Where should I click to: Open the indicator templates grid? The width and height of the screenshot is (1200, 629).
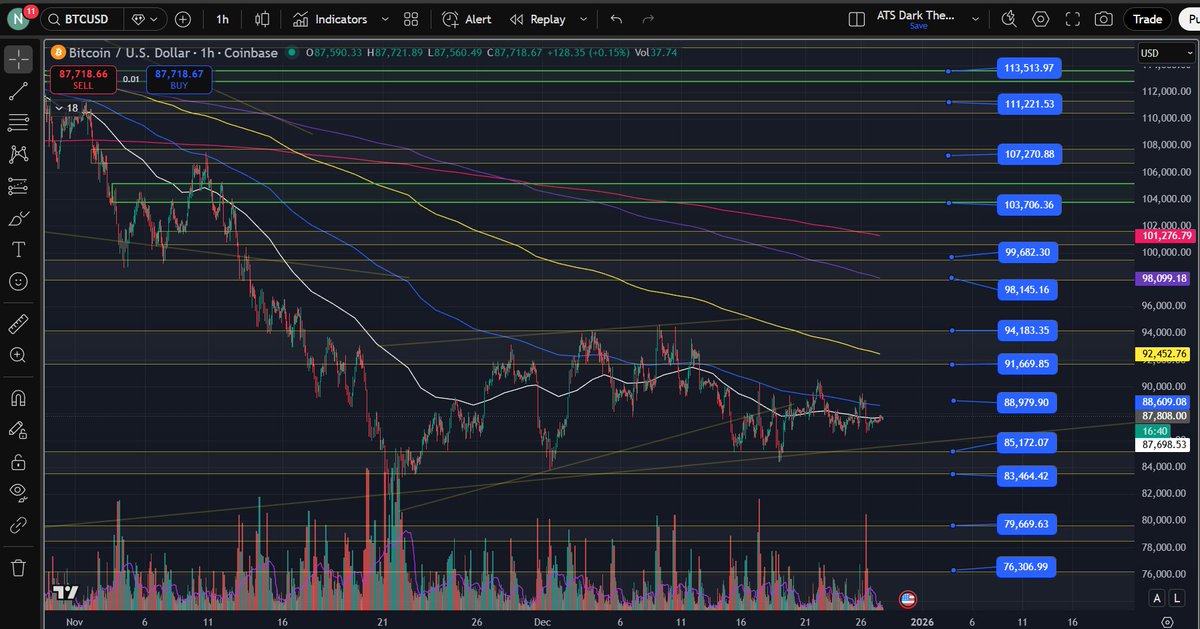[411, 19]
